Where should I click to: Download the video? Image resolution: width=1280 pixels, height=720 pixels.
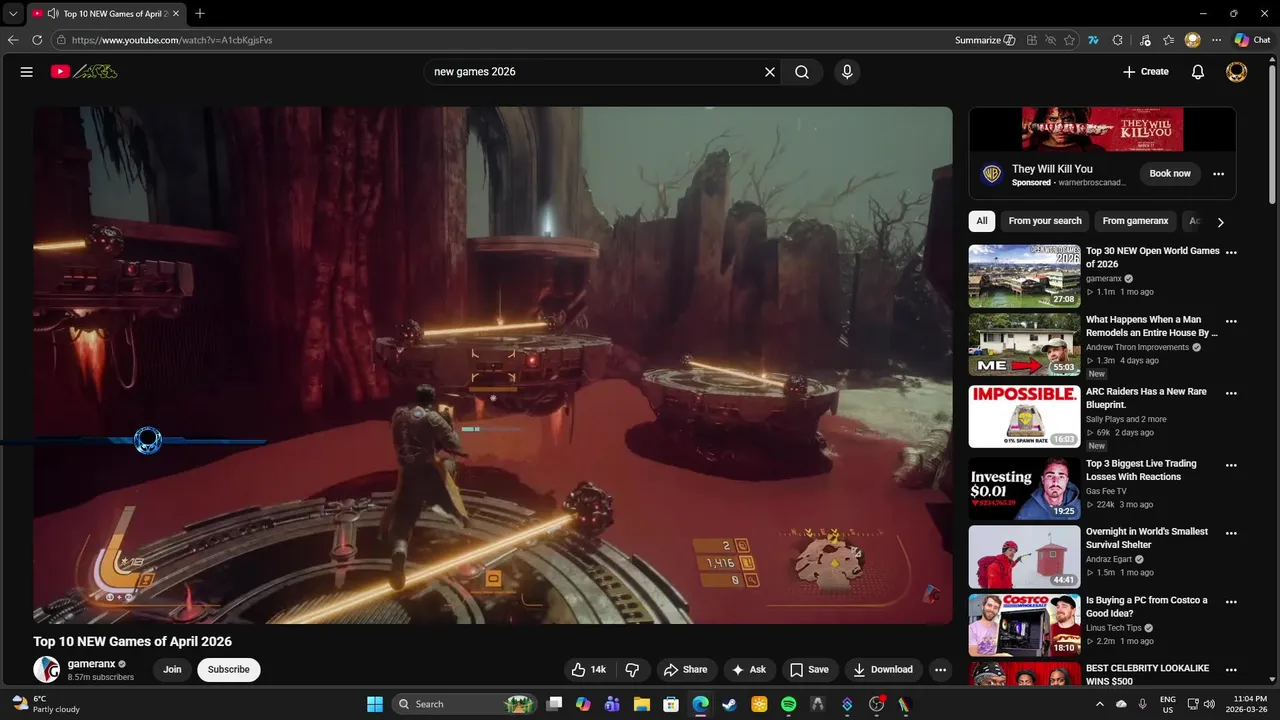[883, 670]
